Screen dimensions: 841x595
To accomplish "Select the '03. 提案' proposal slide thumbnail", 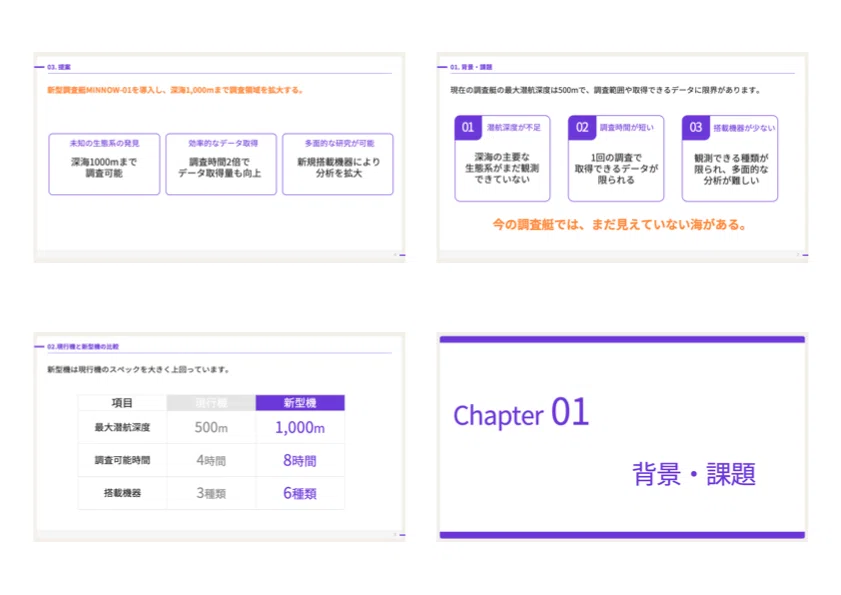I will [x=219, y=157].
